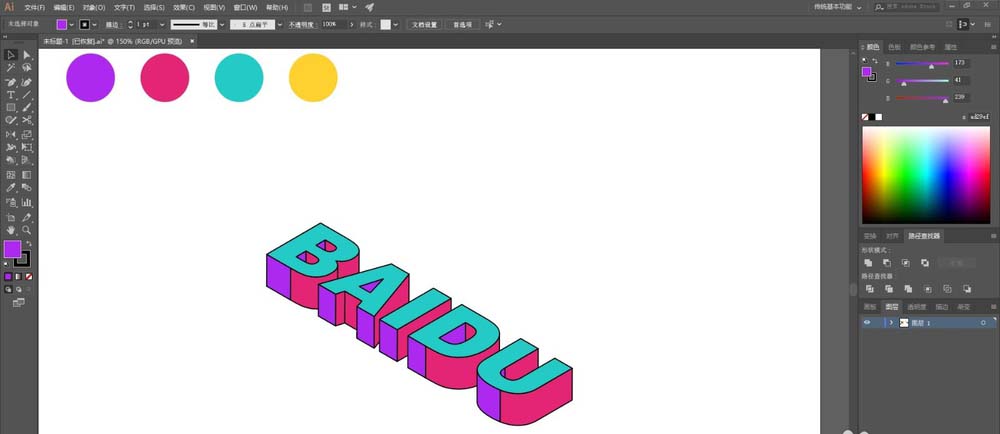
Task: Set toolbox paint mode to Gradient
Action: (x=18, y=277)
